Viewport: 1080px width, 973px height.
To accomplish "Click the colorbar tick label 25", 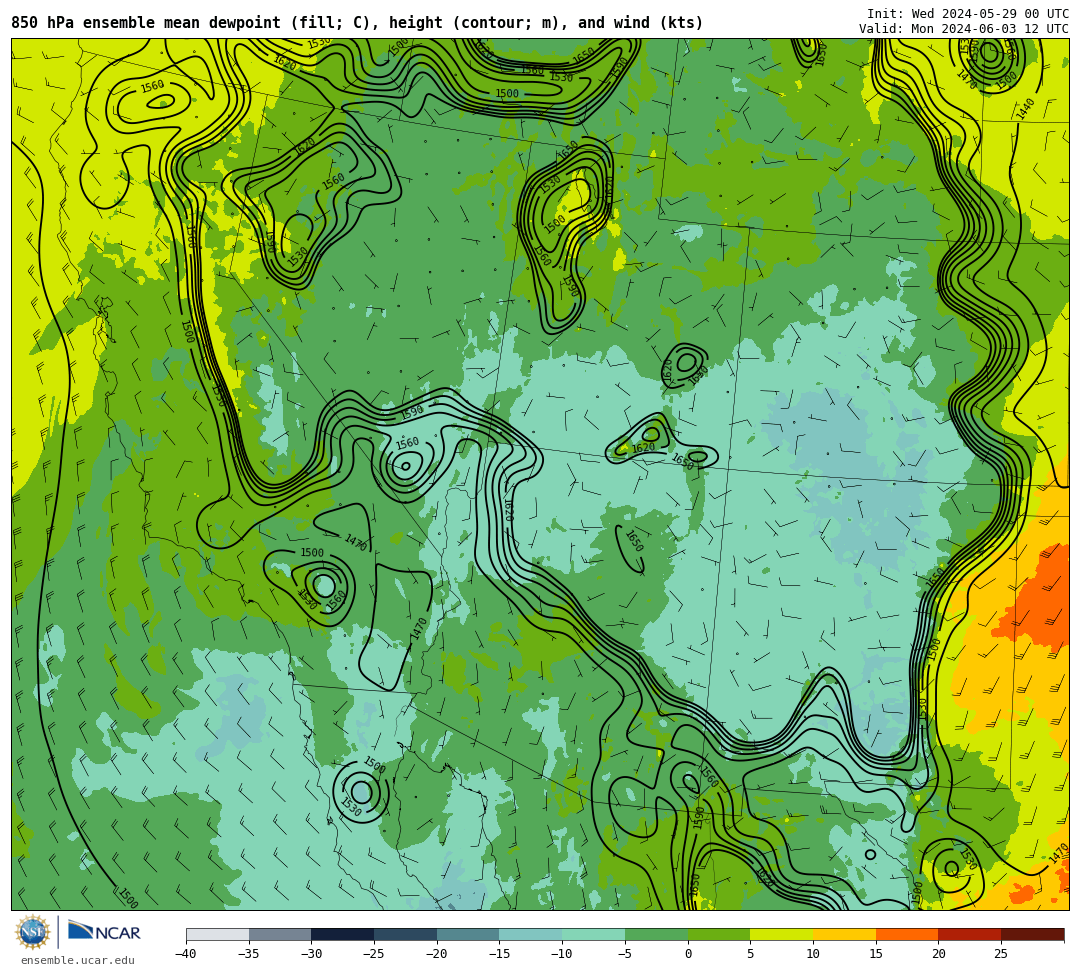I will [1001, 954].
